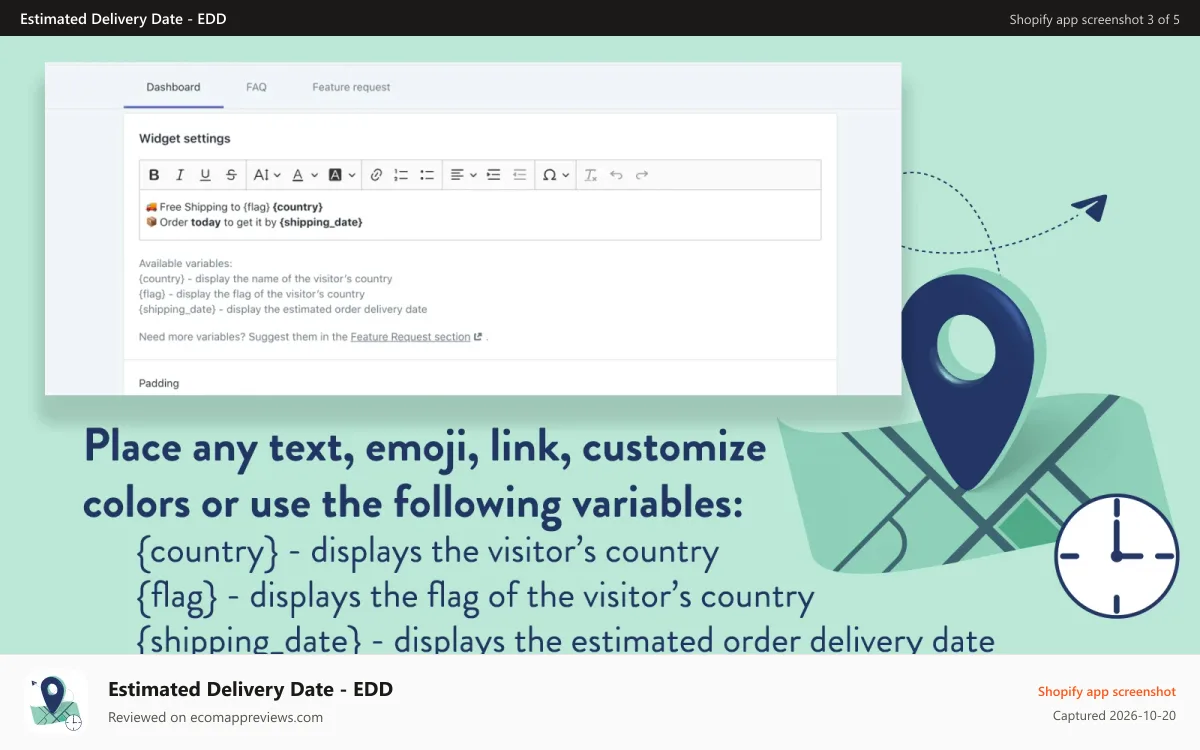
Task: Click the 'Available variables:' label
Action: [x=185, y=264]
